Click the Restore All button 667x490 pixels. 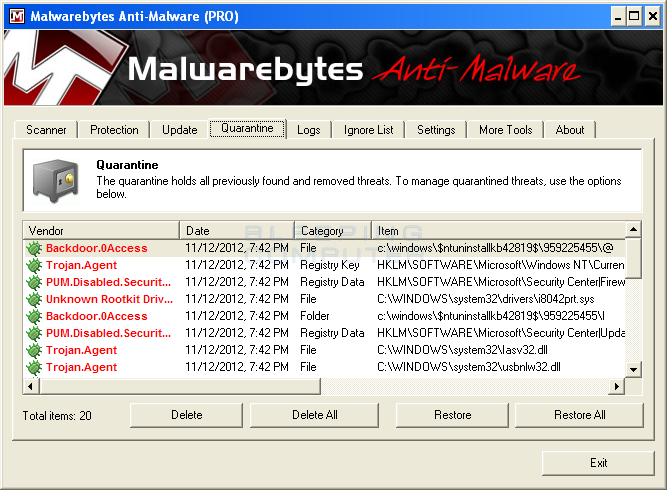(579, 415)
